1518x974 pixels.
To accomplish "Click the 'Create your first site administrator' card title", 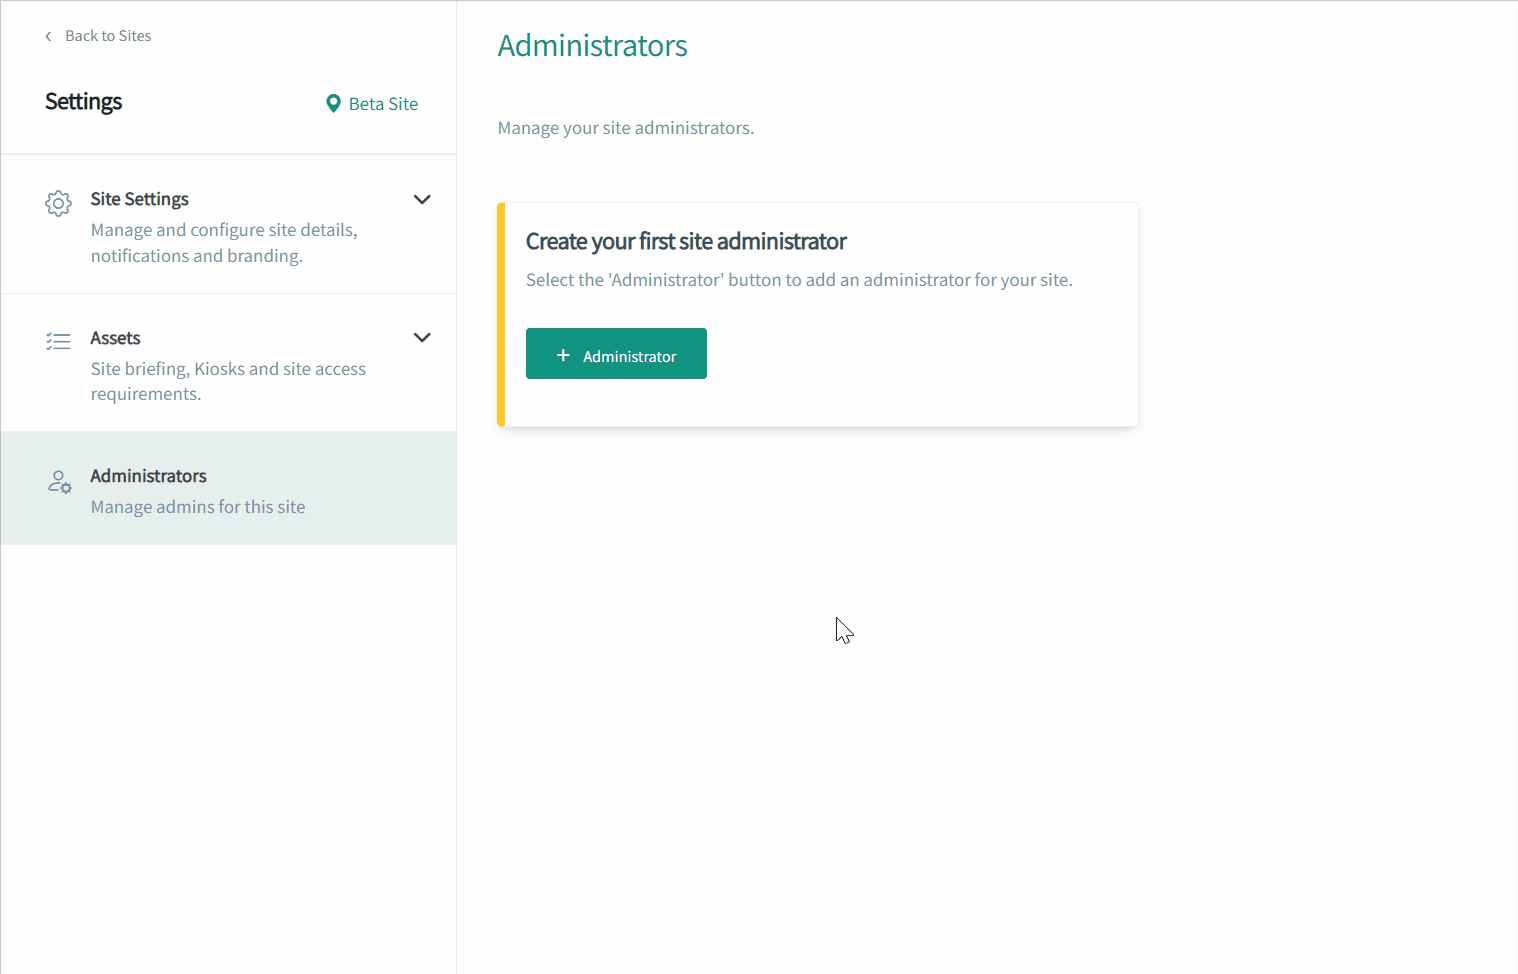I will (686, 241).
